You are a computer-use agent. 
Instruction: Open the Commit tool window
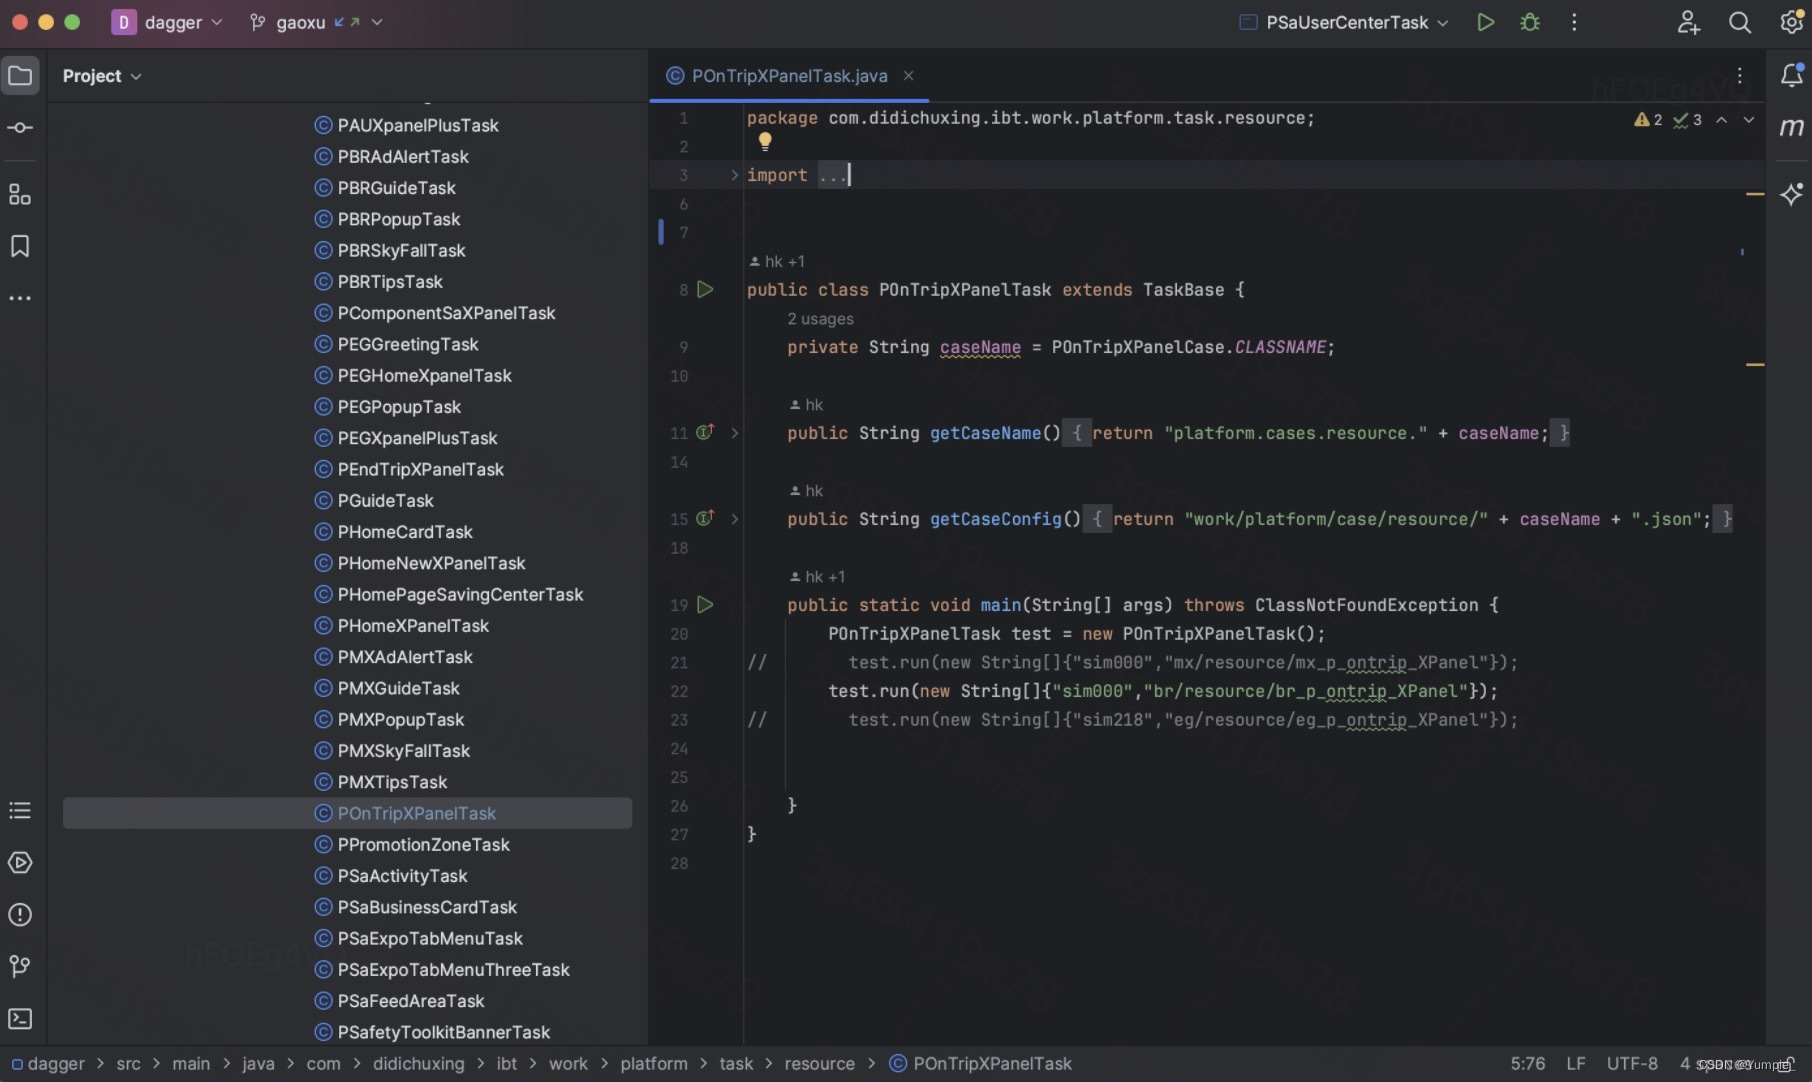point(20,128)
